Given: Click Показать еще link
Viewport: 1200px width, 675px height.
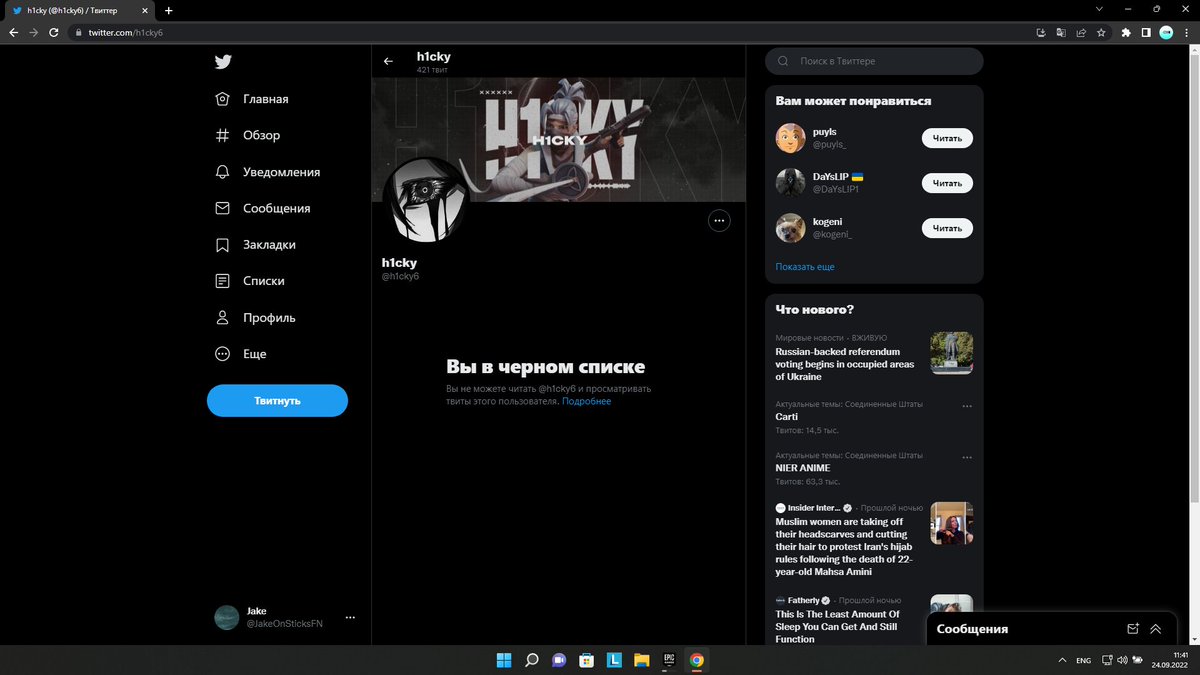Looking at the screenshot, I should 805,267.
